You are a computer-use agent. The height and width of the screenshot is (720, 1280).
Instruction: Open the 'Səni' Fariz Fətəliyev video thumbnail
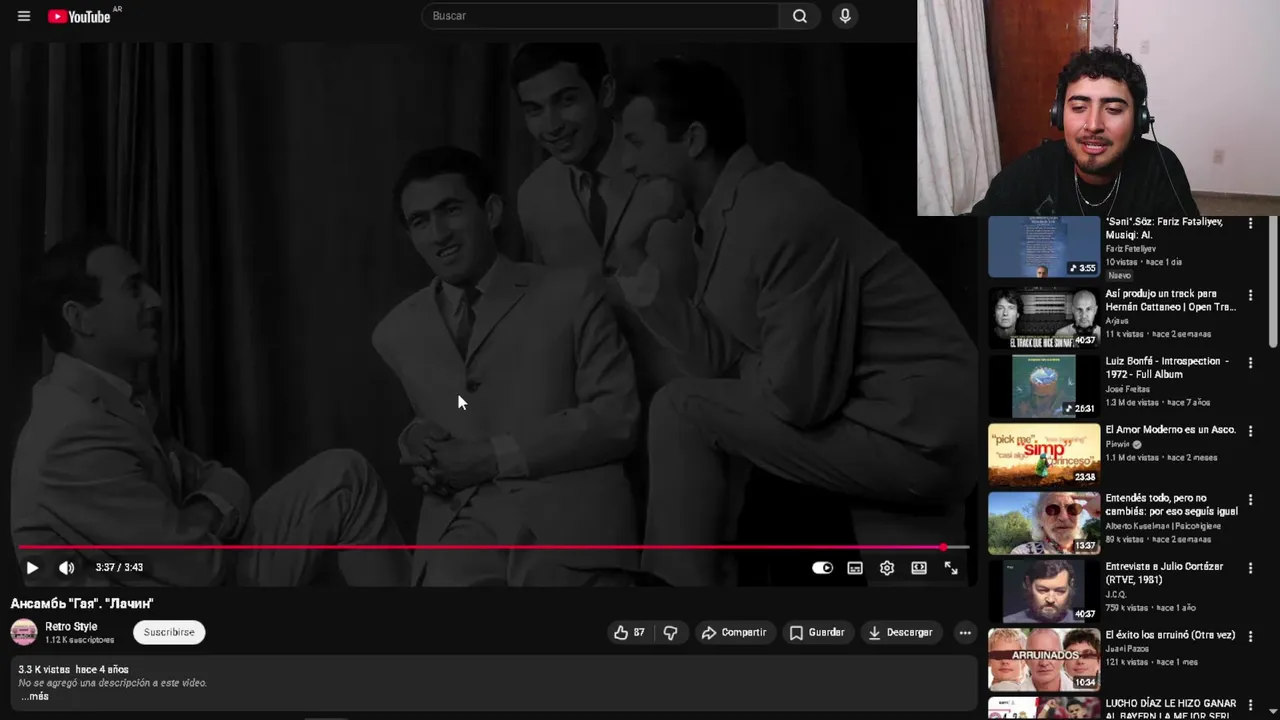point(1044,247)
